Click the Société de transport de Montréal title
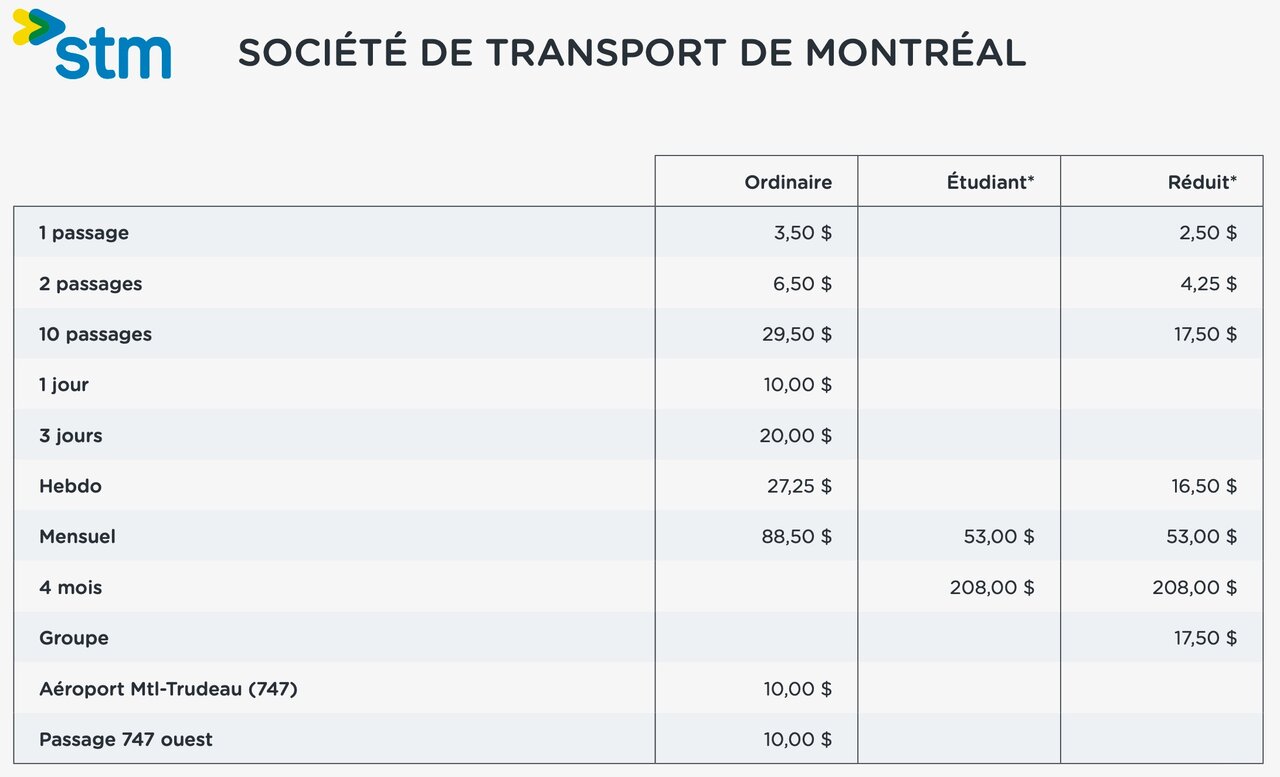This screenshot has height=777, width=1280. pos(632,53)
